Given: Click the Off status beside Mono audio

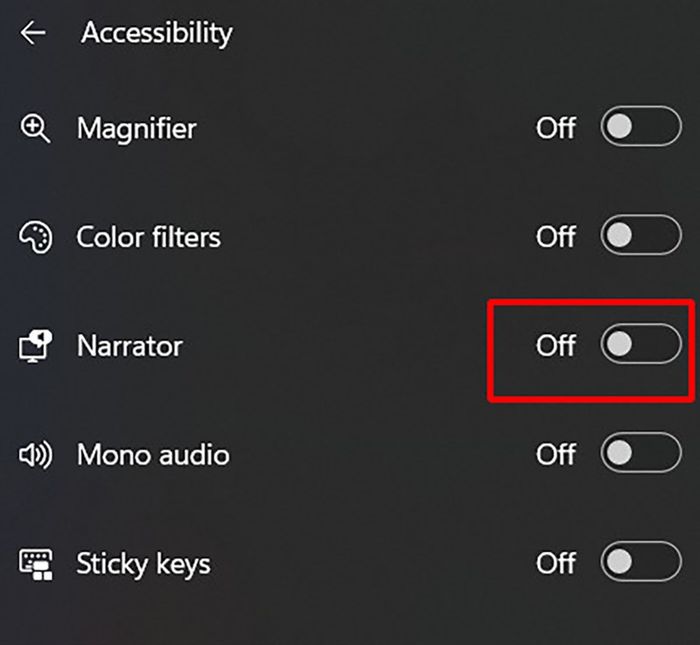Looking at the screenshot, I should [556, 455].
